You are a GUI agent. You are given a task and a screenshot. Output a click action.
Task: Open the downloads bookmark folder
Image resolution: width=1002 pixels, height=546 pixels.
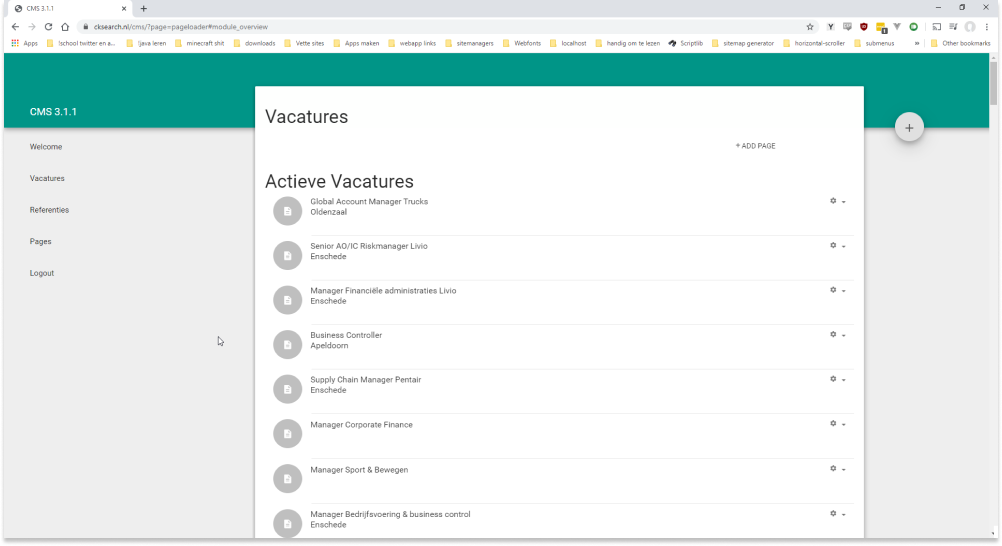click(254, 43)
